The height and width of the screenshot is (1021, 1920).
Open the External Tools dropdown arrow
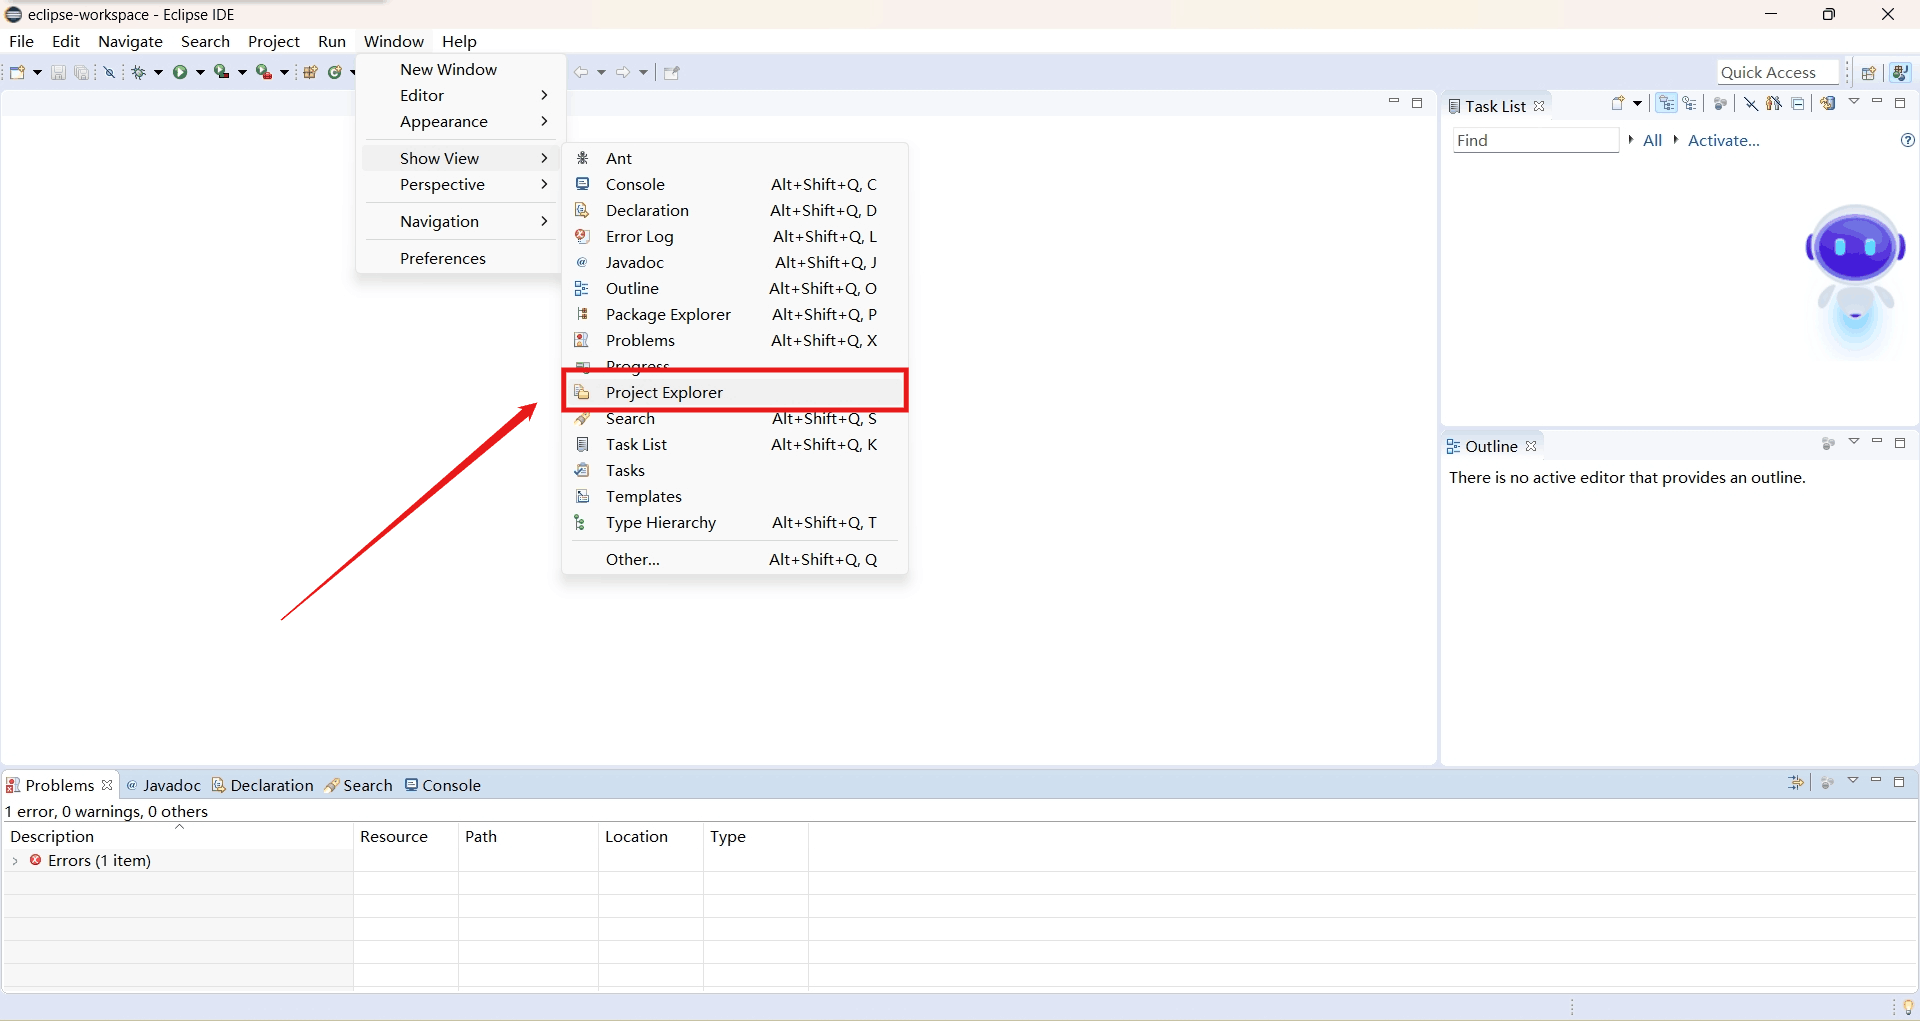click(x=284, y=72)
